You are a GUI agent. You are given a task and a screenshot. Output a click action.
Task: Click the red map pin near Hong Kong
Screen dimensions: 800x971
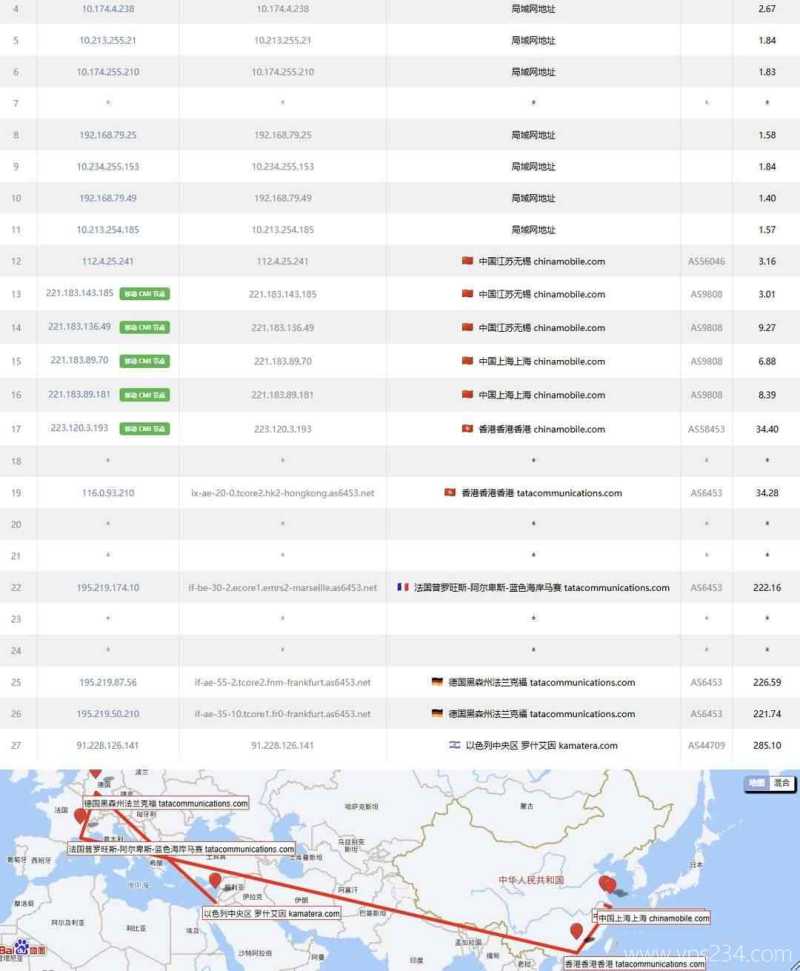pyautogui.click(x=578, y=928)
